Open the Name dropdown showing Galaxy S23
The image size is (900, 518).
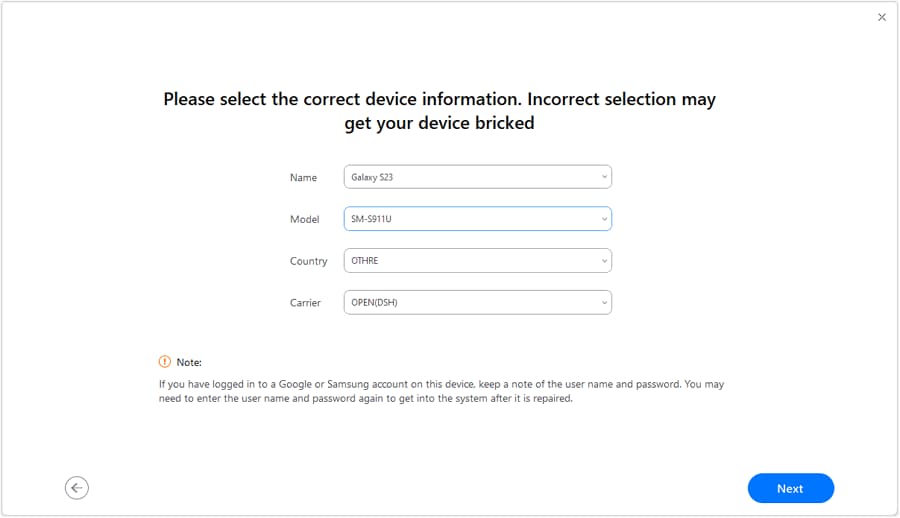click(x=478, y=177)
